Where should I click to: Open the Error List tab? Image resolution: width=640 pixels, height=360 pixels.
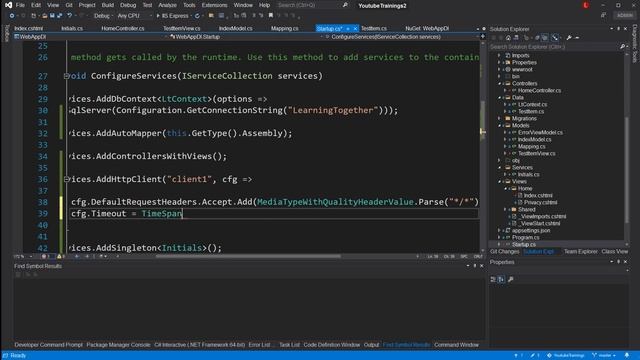point(260,345)
